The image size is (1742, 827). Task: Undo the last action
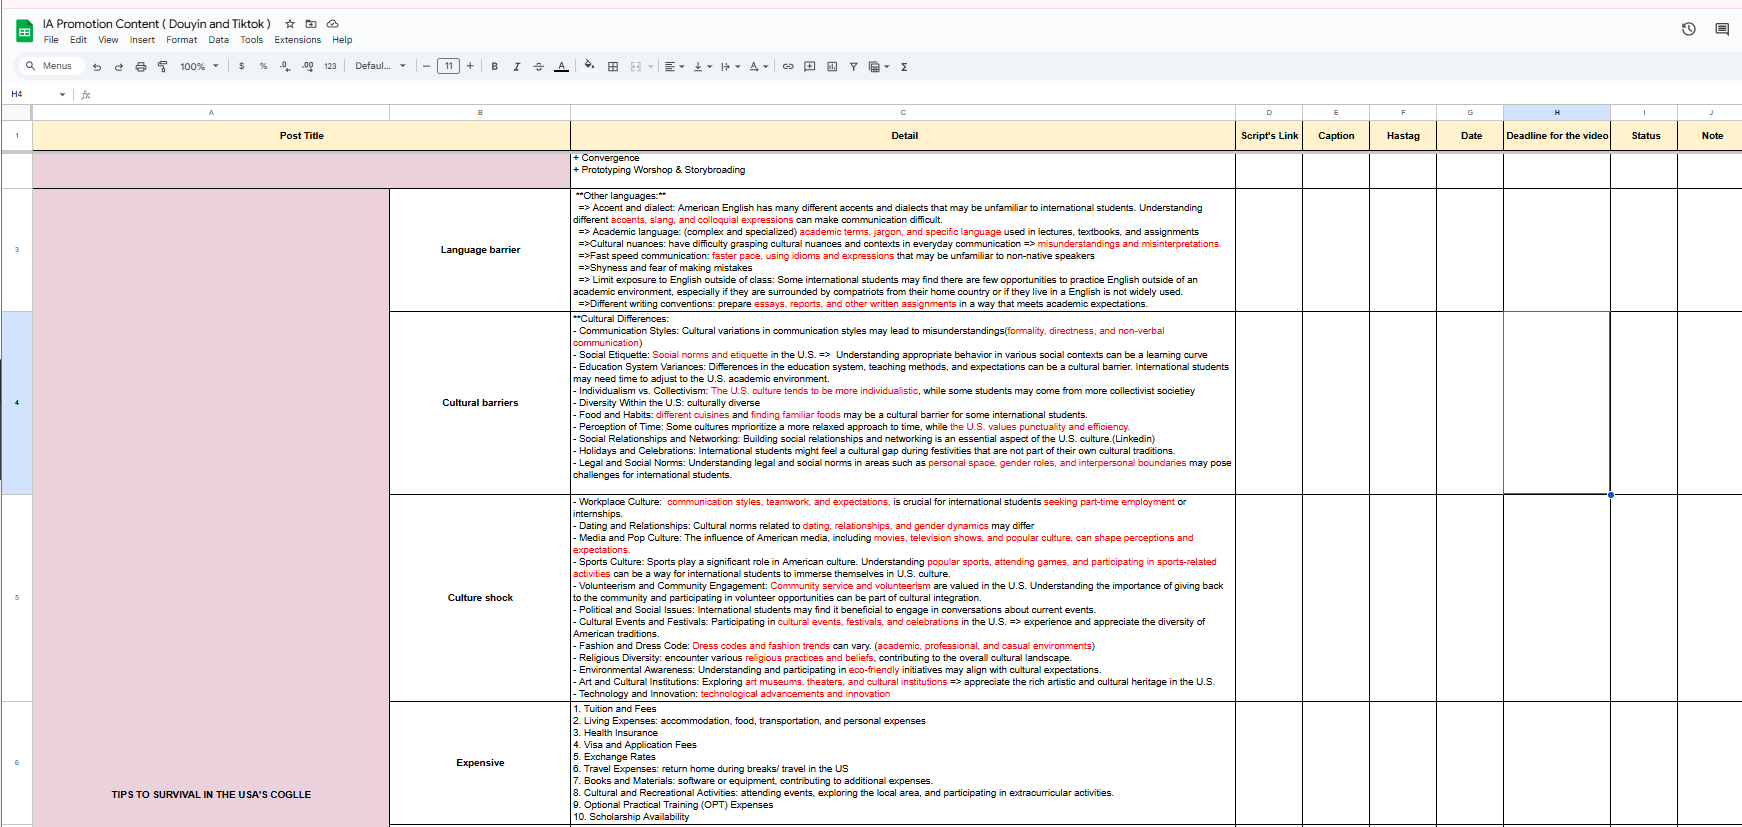point(97,67)
